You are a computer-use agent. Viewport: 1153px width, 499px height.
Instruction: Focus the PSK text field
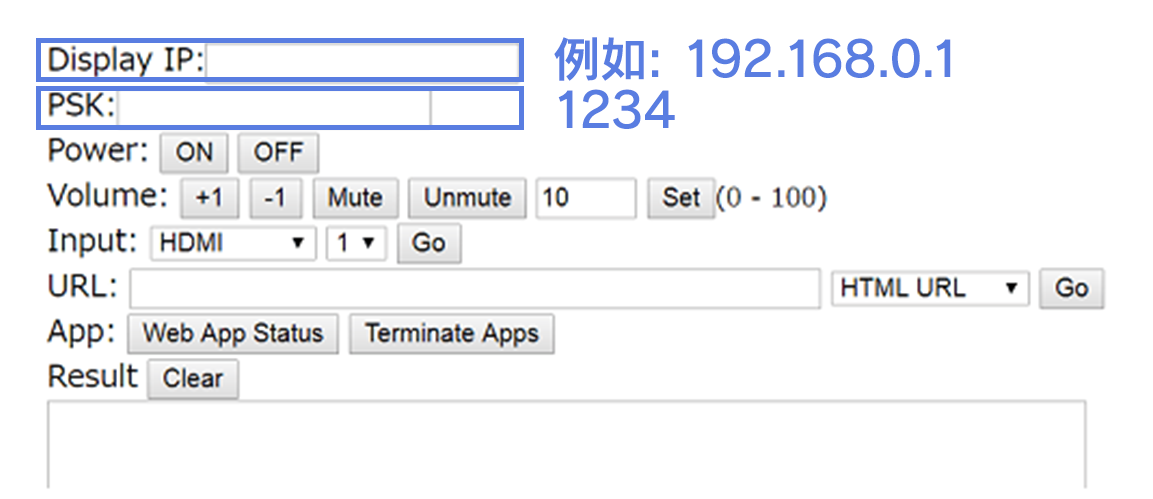coord(275,108)
